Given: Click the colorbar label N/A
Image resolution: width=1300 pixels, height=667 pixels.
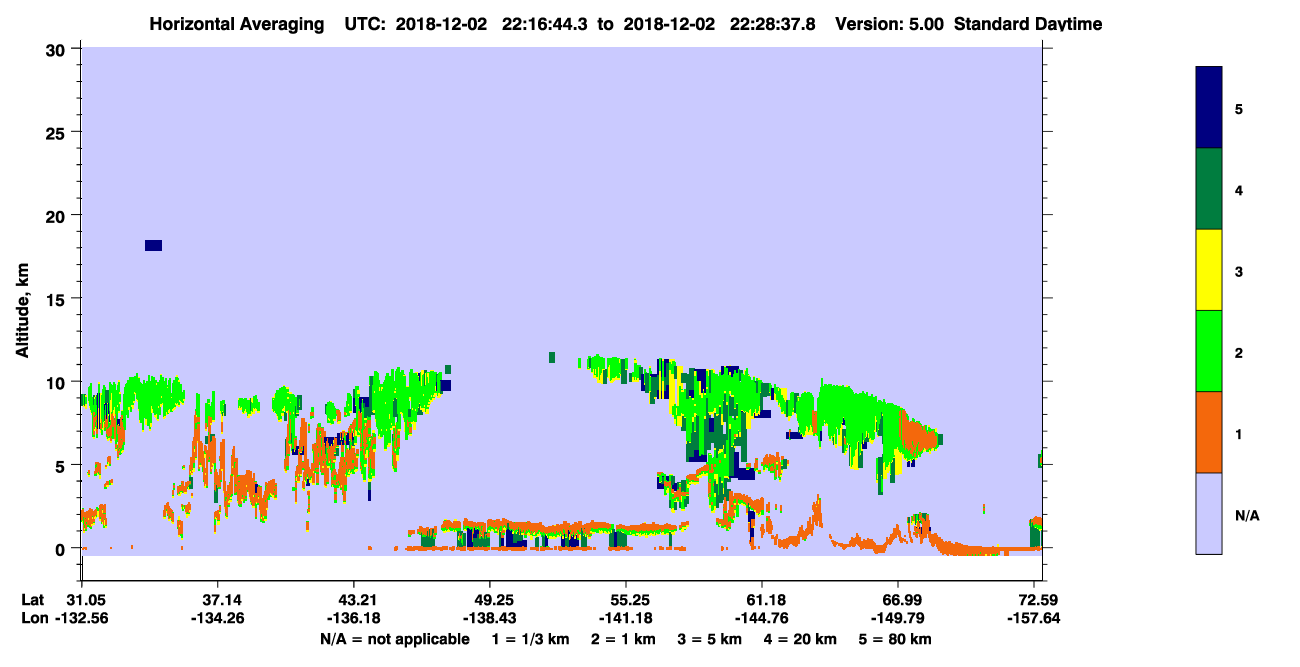Looking at the screenshot, I should (x=1246, y=516).
